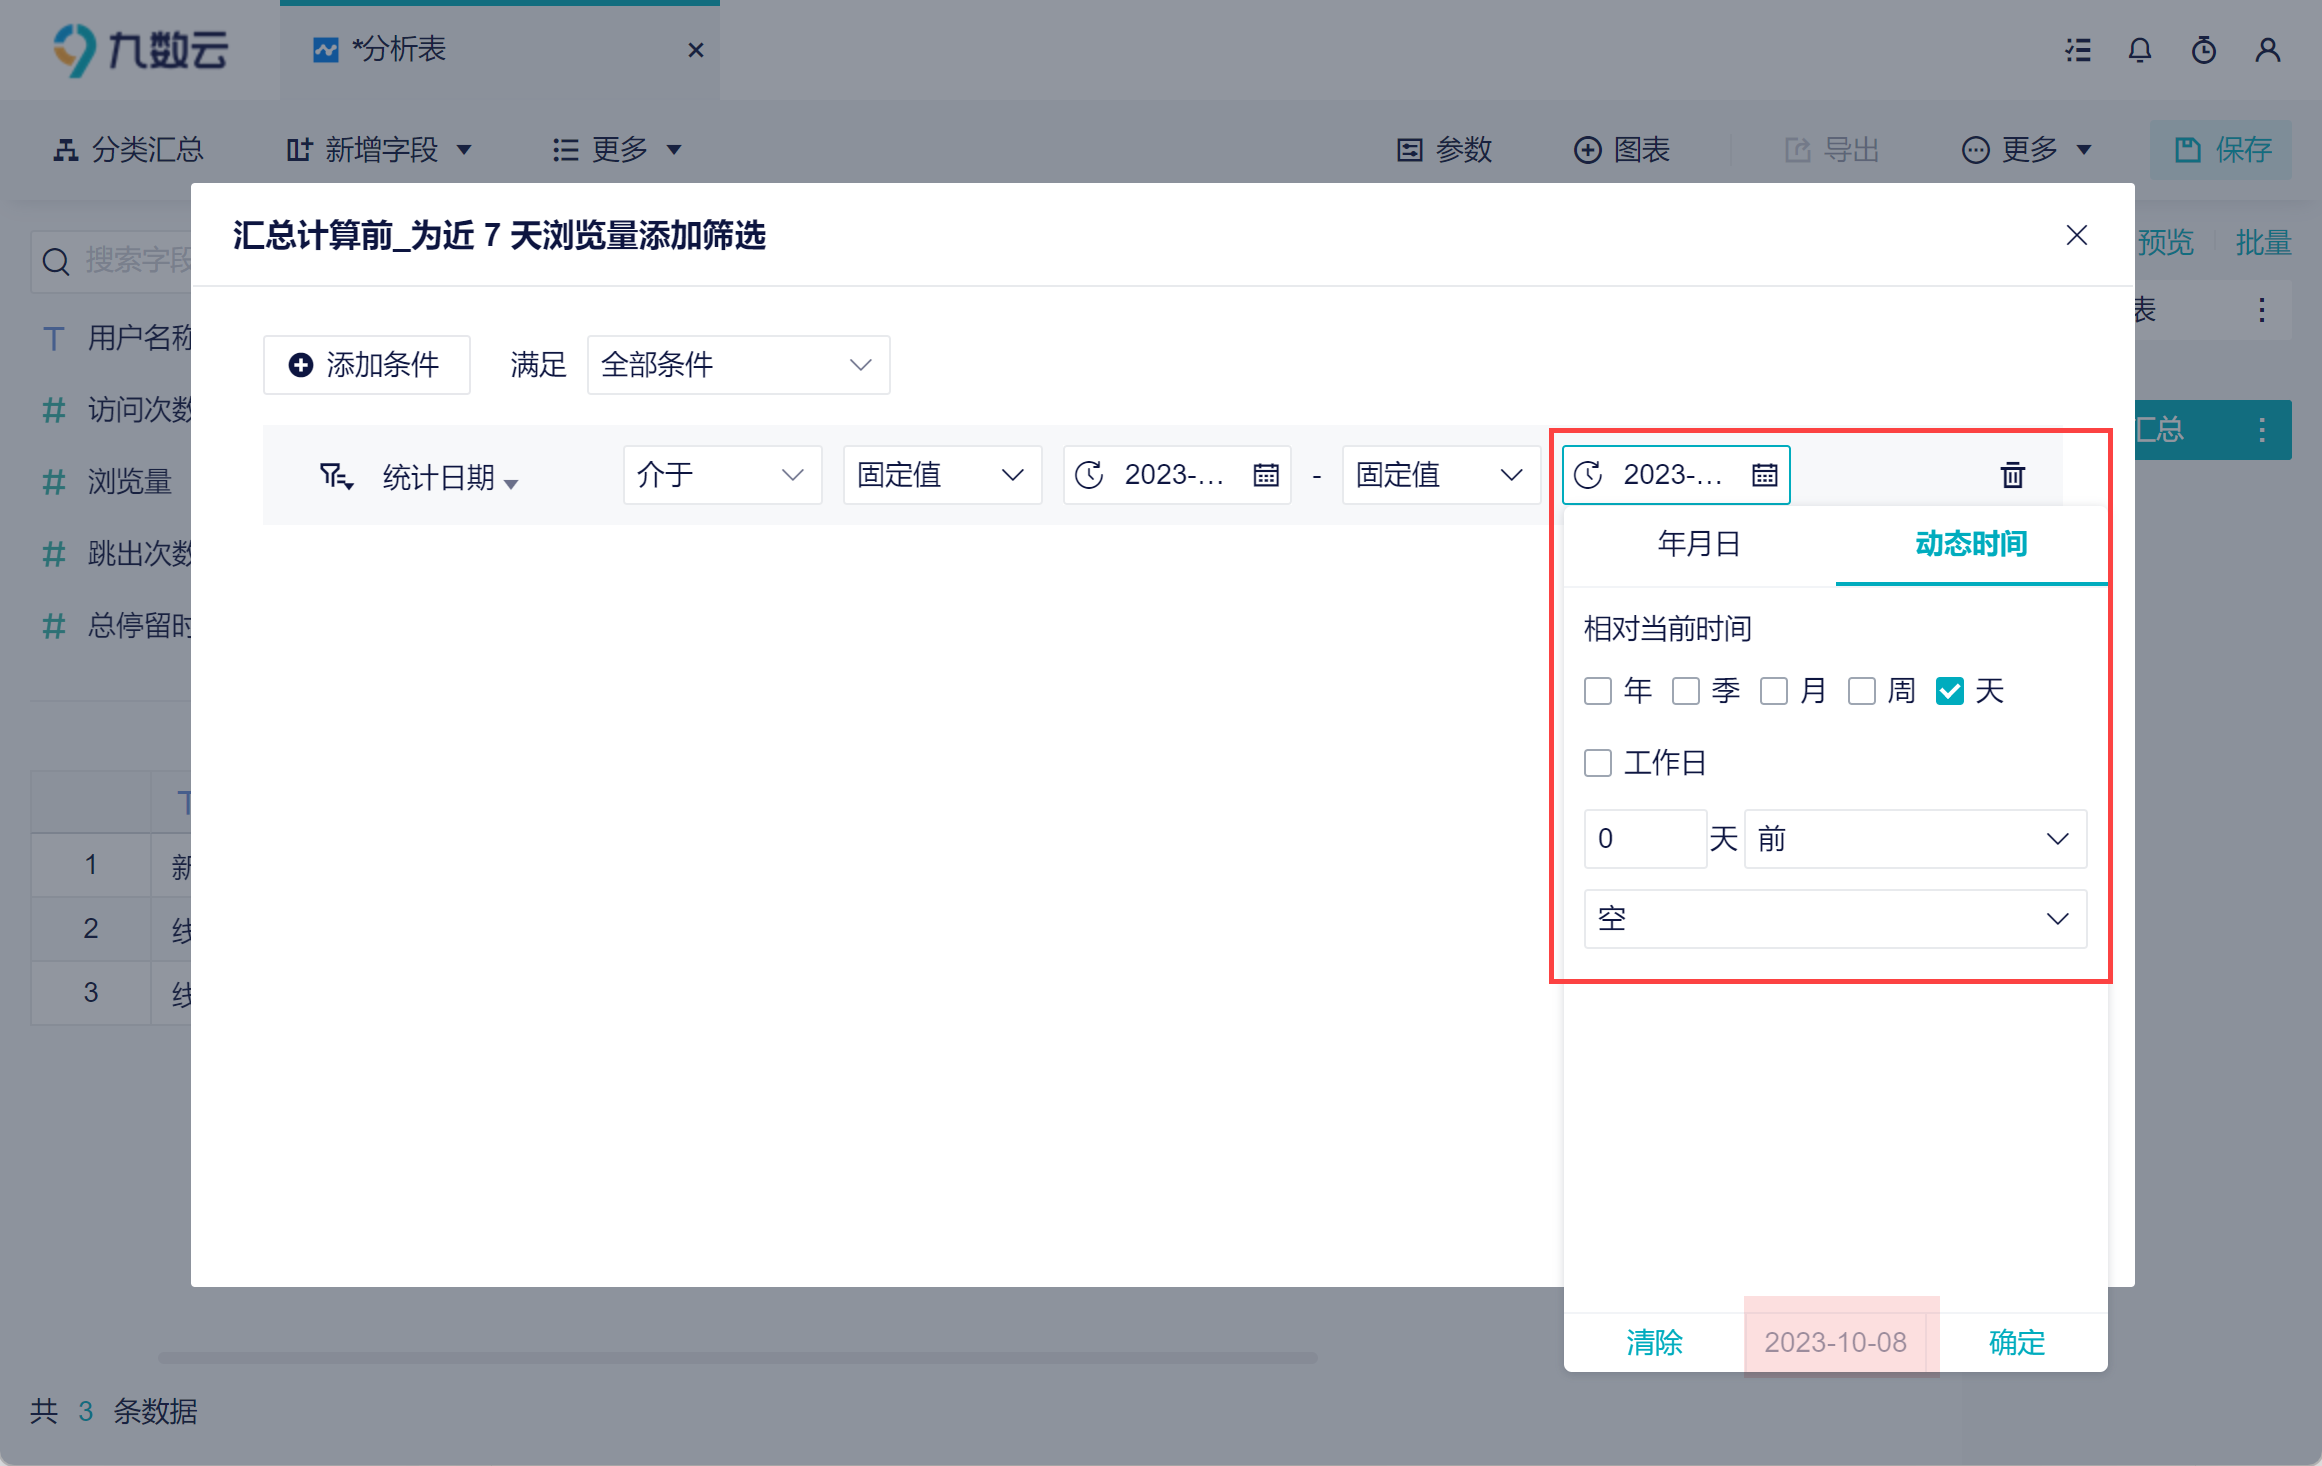The height and width of the screenshot is (1466, 2322).
Task: Switch to the 年月日 tab
Action: [x=1699, y=544]
